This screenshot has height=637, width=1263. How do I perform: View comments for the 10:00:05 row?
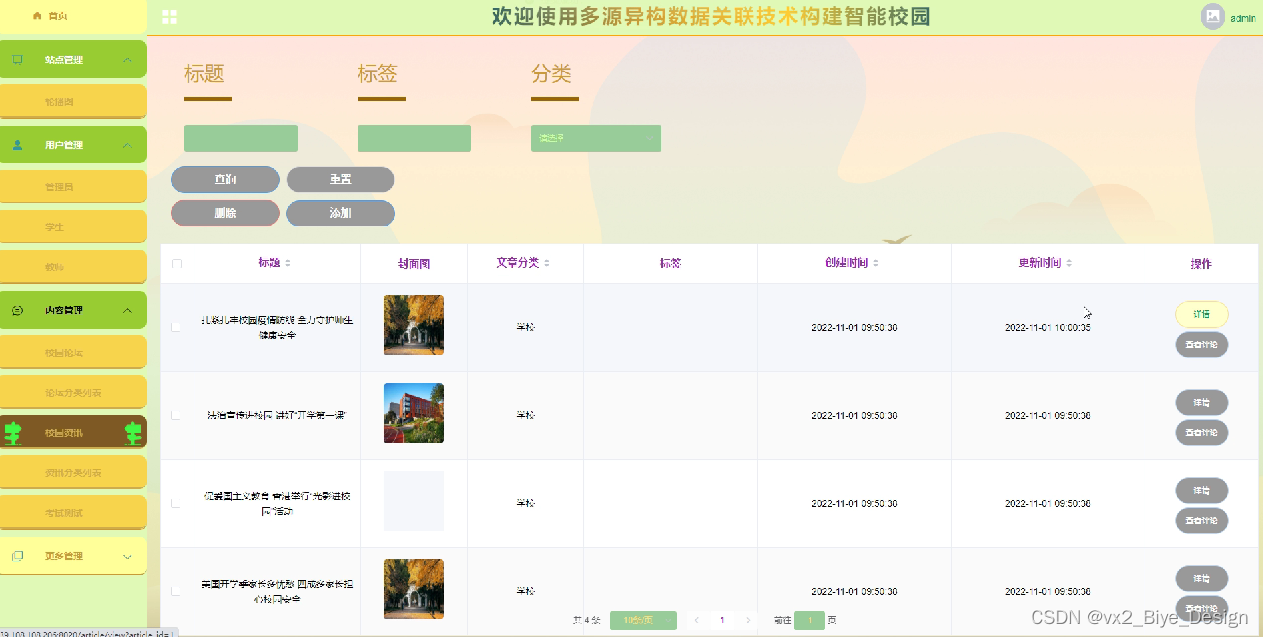(x=1202, y=345)
